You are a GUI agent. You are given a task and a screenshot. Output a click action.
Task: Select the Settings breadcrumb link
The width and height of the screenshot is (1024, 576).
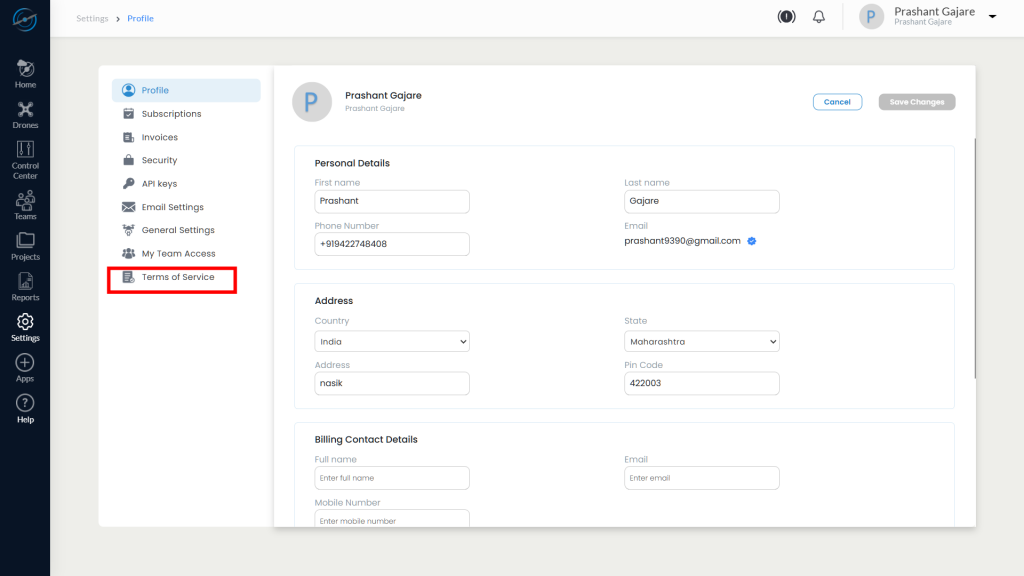(x=91, y=18)
